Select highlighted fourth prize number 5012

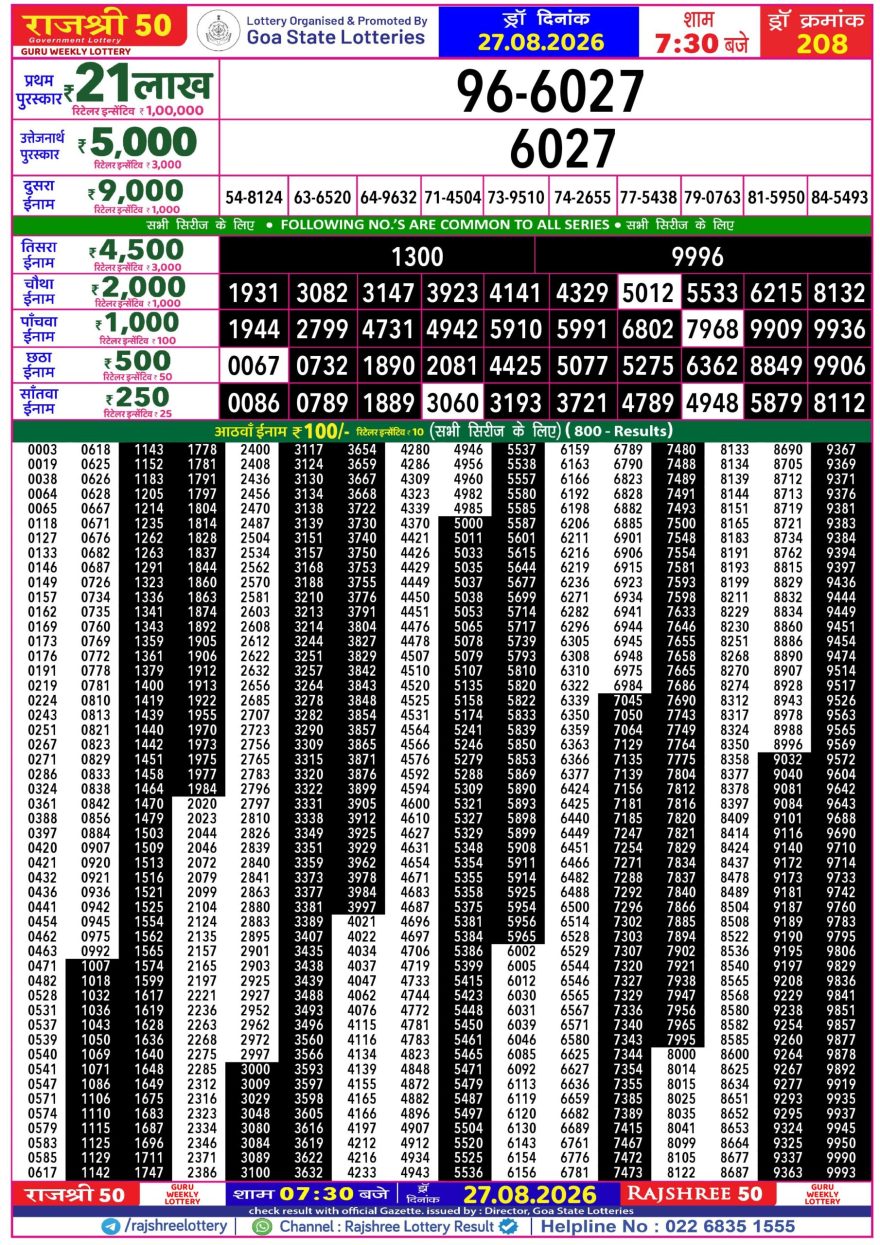[x=648, y=293]
